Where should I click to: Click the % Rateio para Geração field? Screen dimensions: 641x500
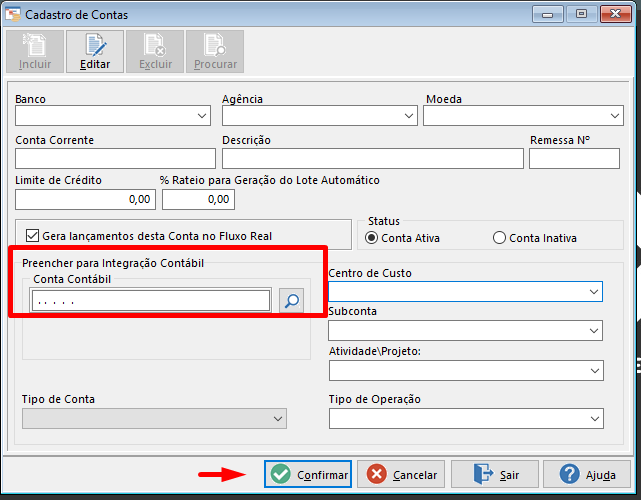[x=198, y=200]
